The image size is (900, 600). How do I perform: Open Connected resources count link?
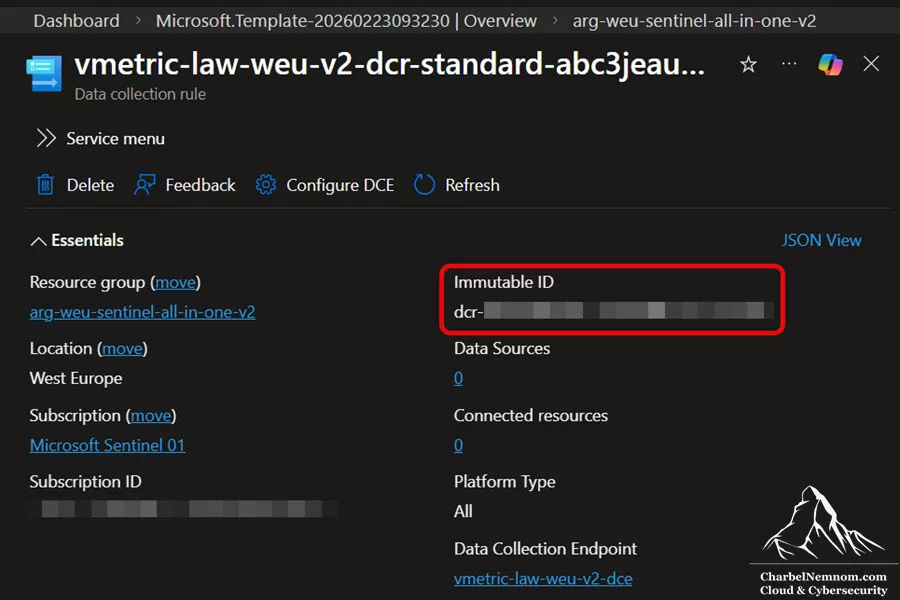tap(459, 445)
